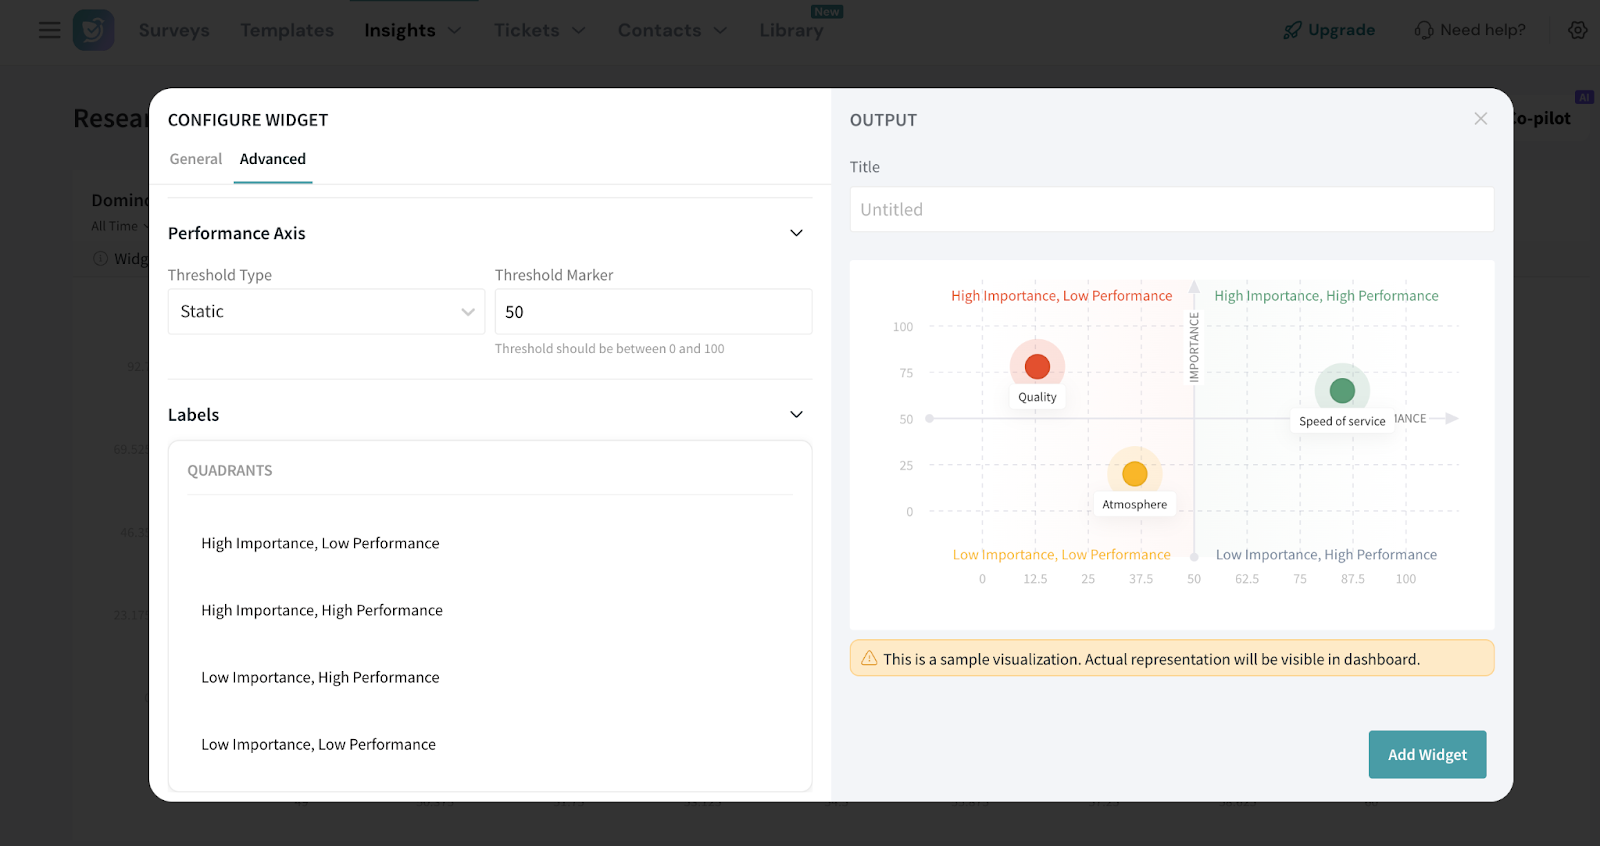The width and height of the screenshot is (1600, 846).
Task: Click the SurveySparrow logo icon
Action: [93, 30]
